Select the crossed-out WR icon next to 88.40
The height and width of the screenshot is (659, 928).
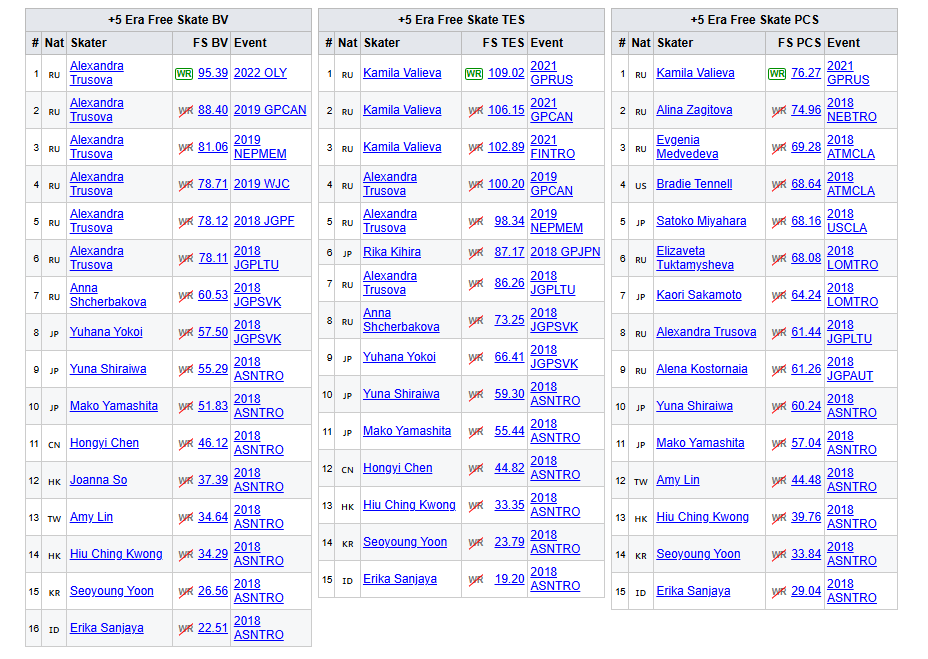pyautogui.click(x=185, y=110)
